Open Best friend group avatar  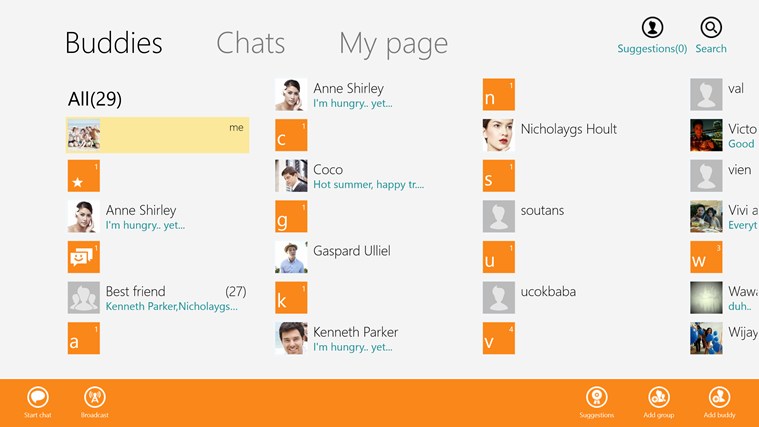[x=84, y=298]
